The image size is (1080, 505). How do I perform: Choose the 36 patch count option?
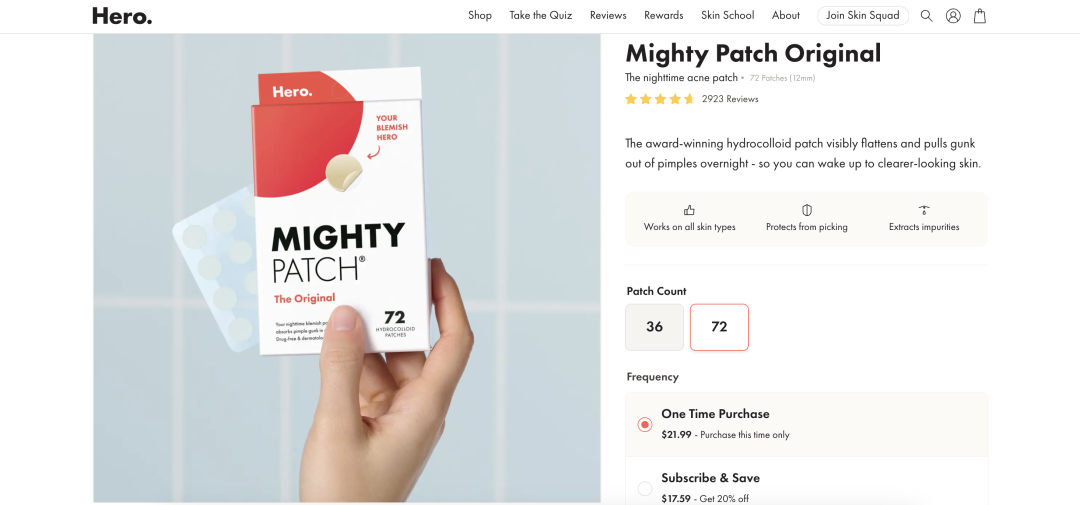click(x=654, y=327)
